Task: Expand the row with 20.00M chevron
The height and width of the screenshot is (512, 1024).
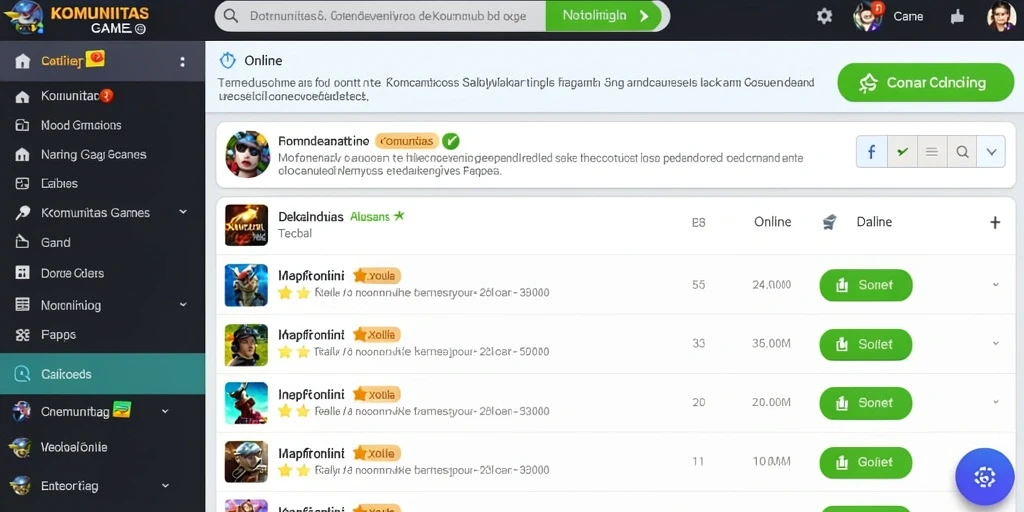Action: click(995, 402)
